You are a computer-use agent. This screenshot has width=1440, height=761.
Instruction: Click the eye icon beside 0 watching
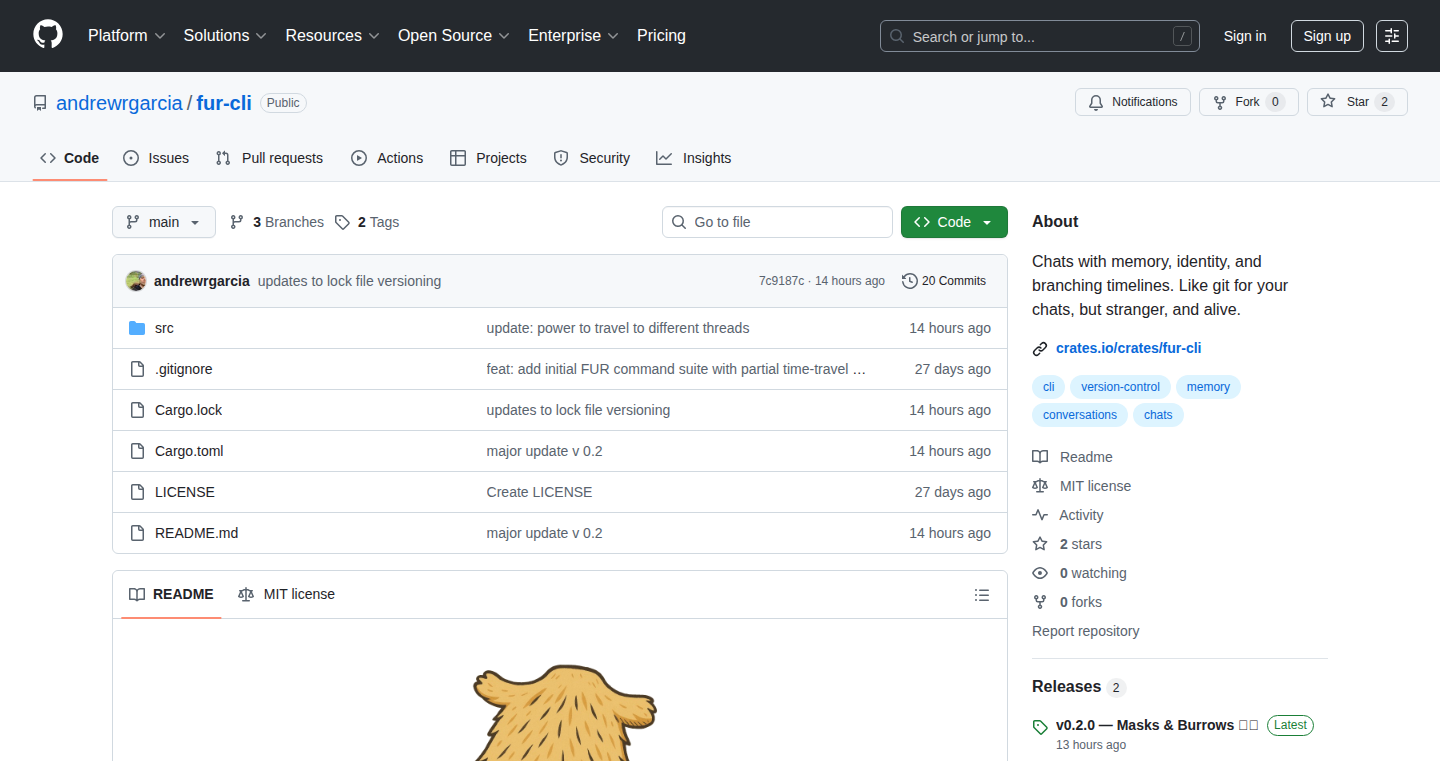1040,573
